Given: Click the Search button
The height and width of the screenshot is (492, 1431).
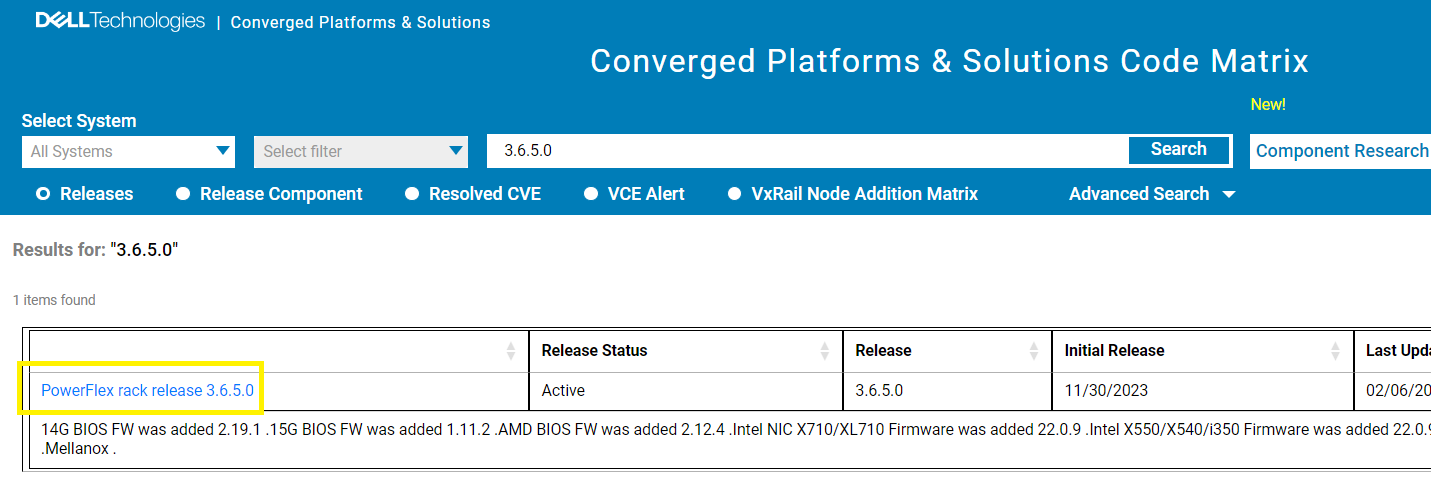Looking at the screenshot, I should pyautogui.click(x=1178, y=150).
